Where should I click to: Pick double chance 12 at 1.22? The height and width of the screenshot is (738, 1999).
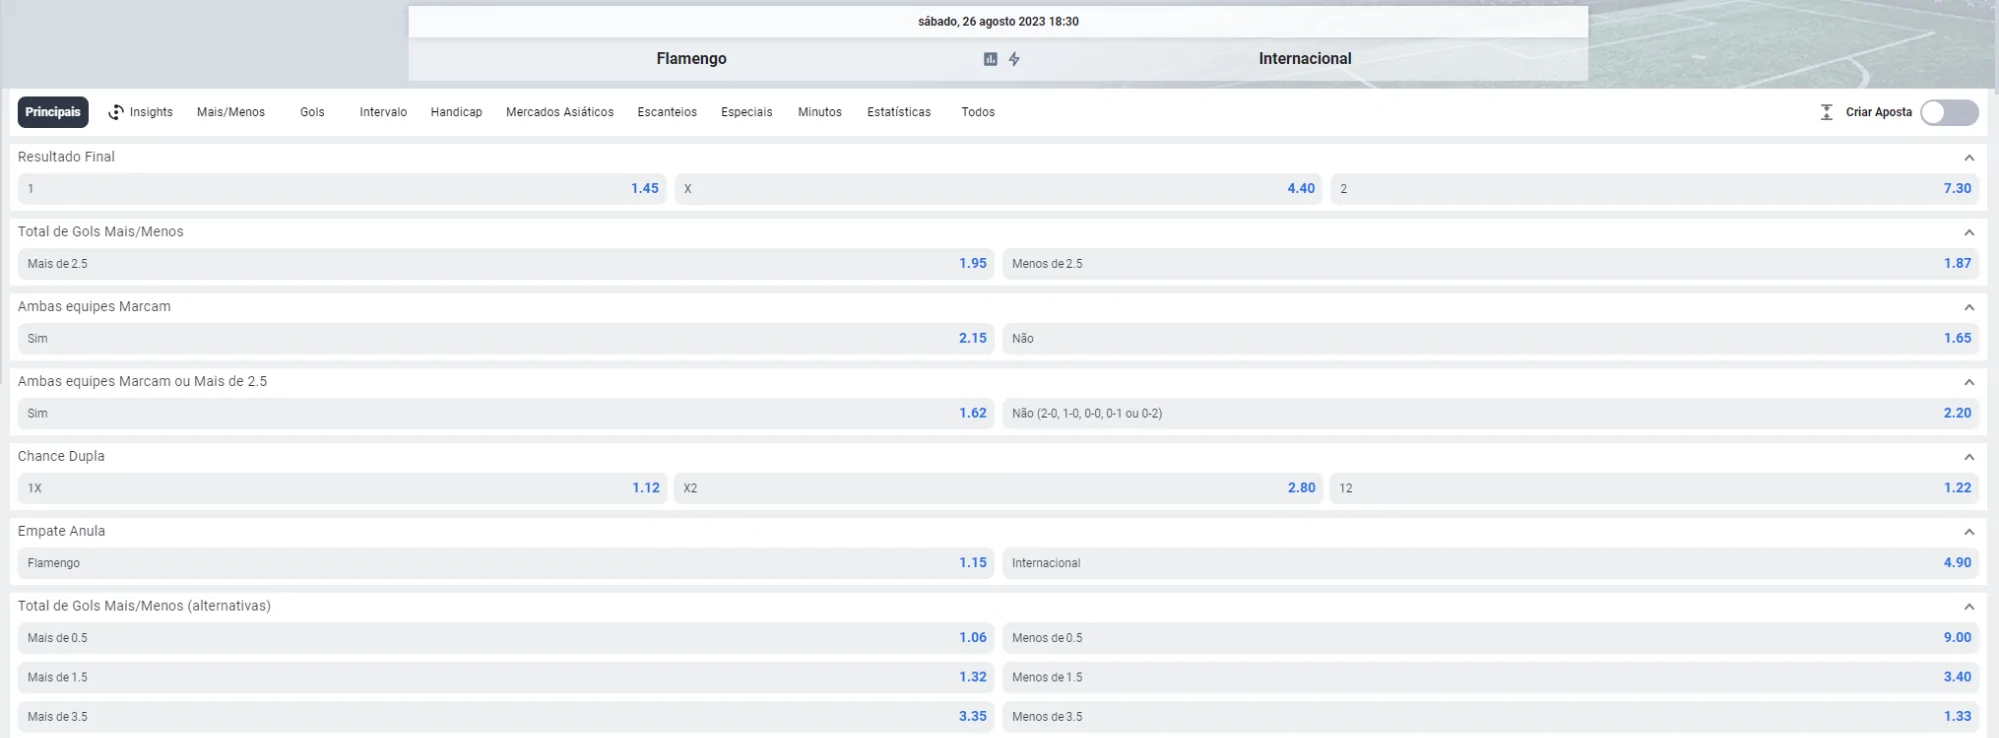(x=1655, y=488)
